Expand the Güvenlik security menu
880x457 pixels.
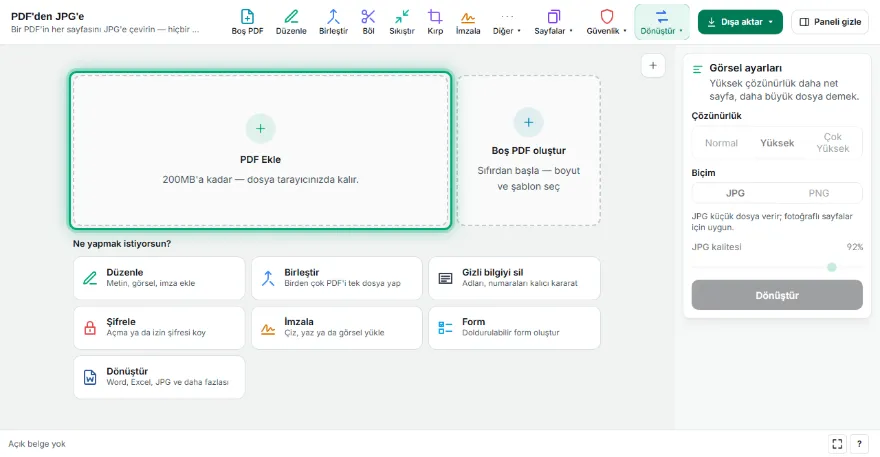(606, 22)
